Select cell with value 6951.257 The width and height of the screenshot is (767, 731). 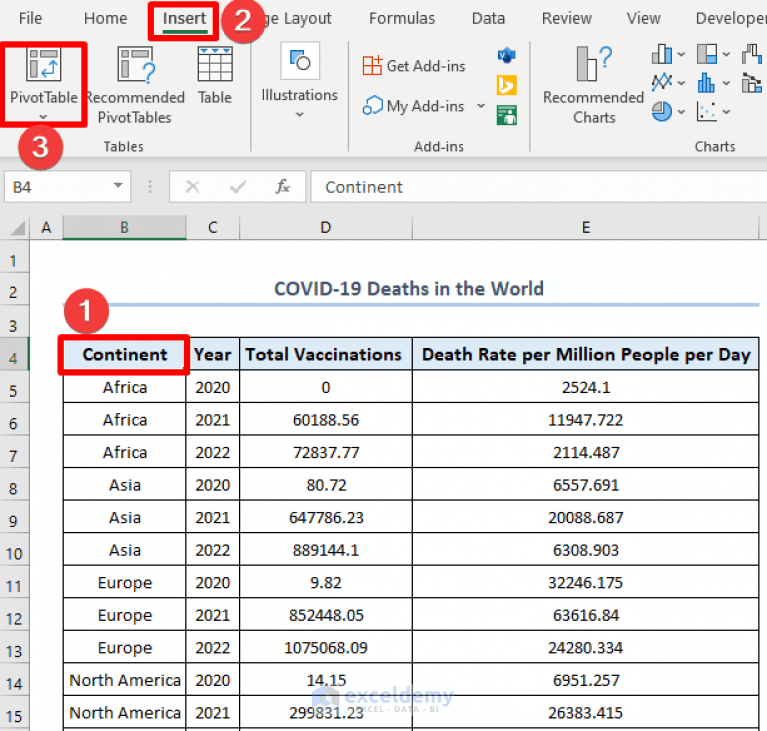pyautogui.click(x=586, y=680)
